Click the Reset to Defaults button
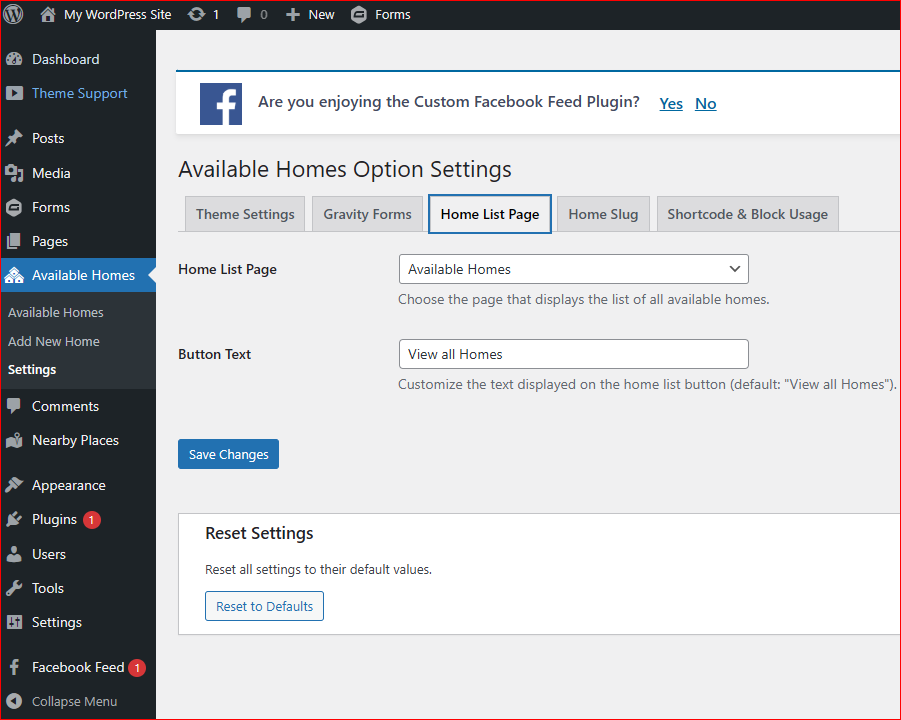 click(264, 606)
